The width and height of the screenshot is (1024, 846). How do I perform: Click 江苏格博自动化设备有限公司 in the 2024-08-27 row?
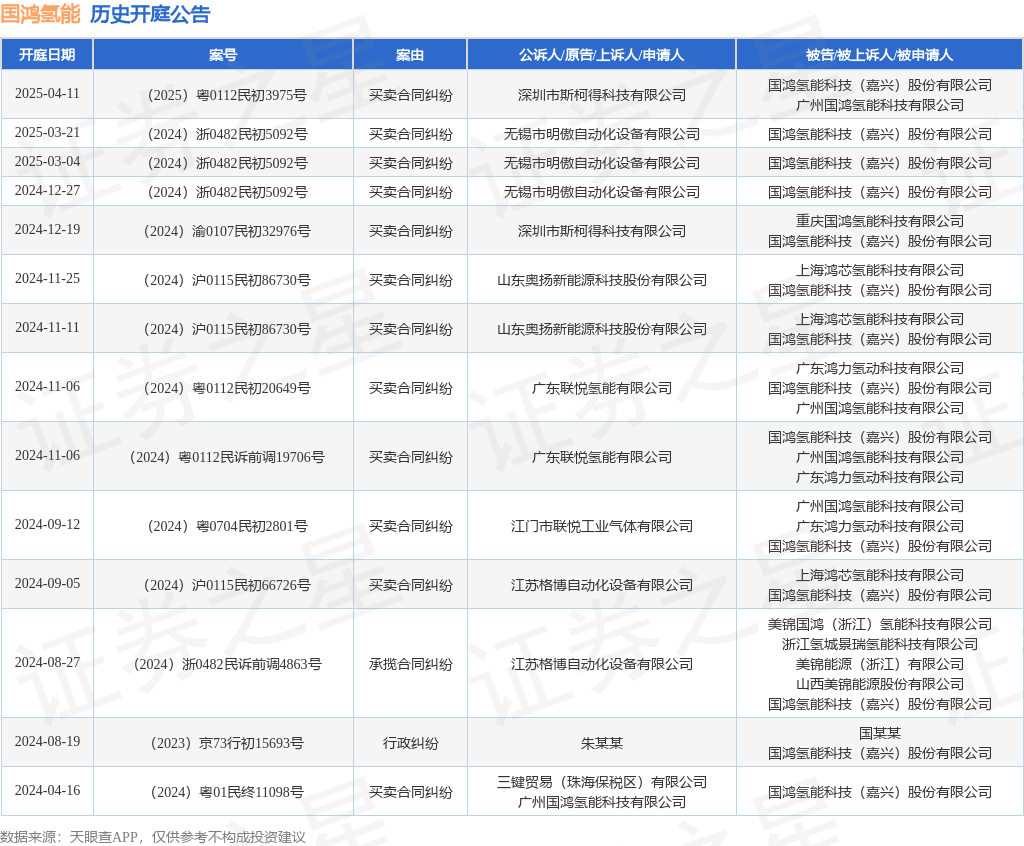coord(601,664)
